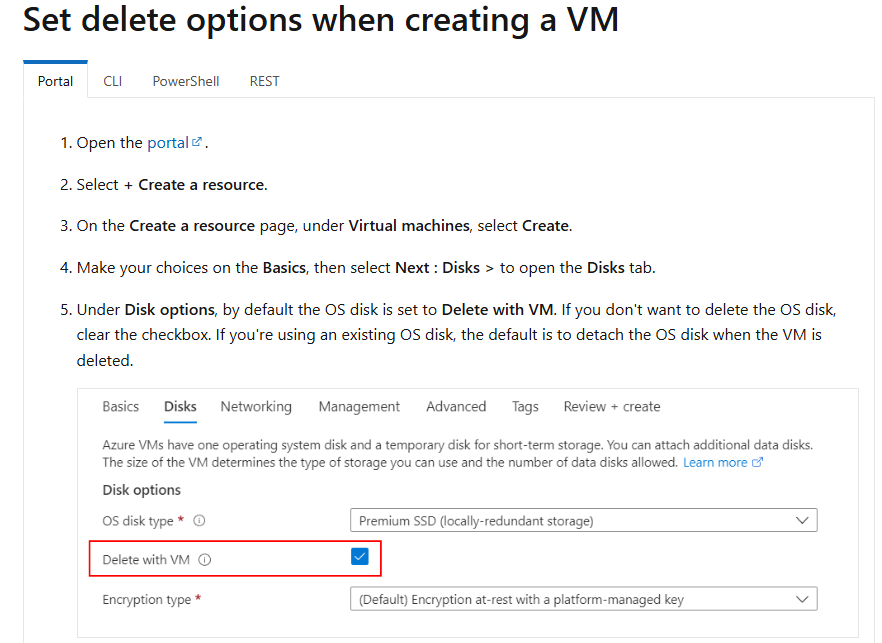Open the Advanced tab
The image size is (882, 643).
(x=456, y=407)
